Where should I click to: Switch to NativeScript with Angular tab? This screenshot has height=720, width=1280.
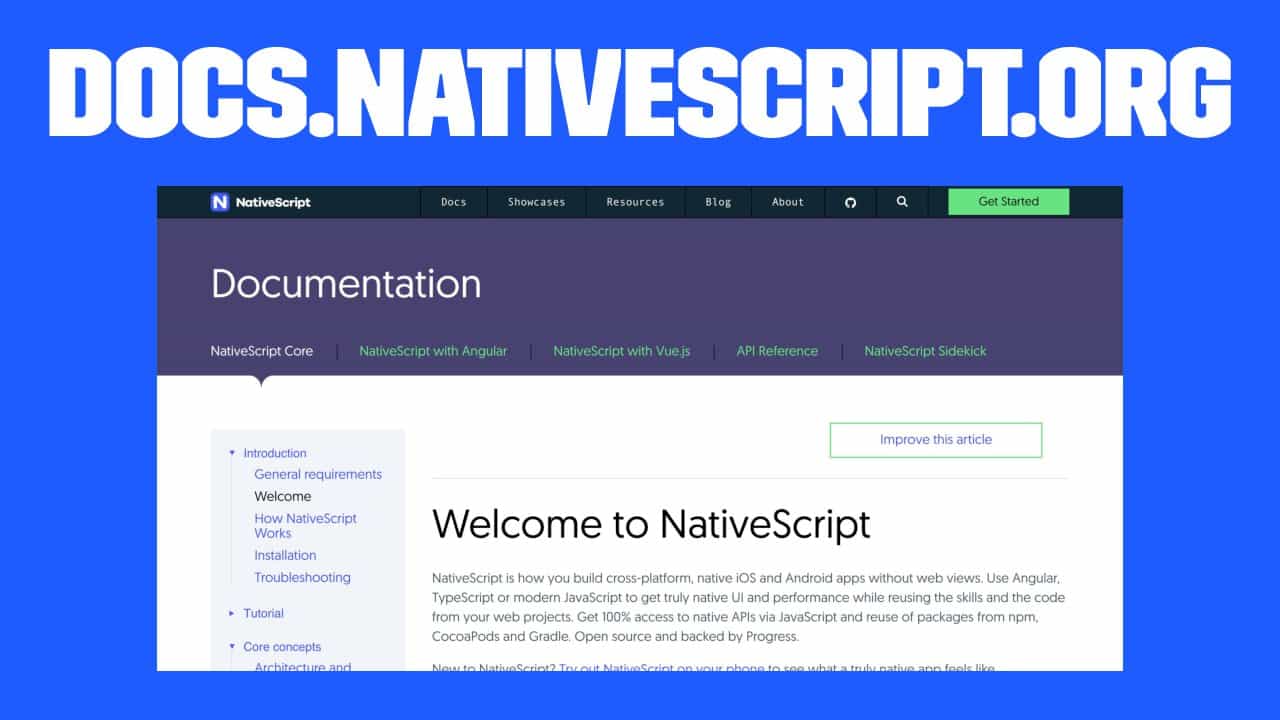433,351
